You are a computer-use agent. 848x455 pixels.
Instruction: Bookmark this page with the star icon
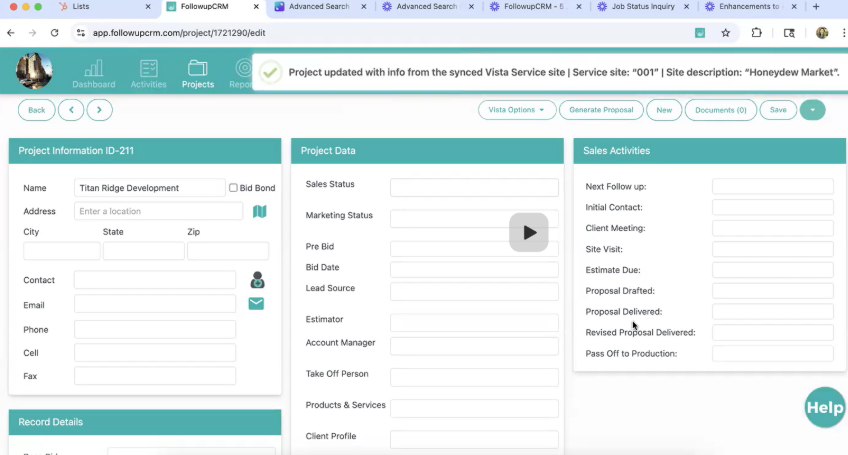(x=726, y=33)
